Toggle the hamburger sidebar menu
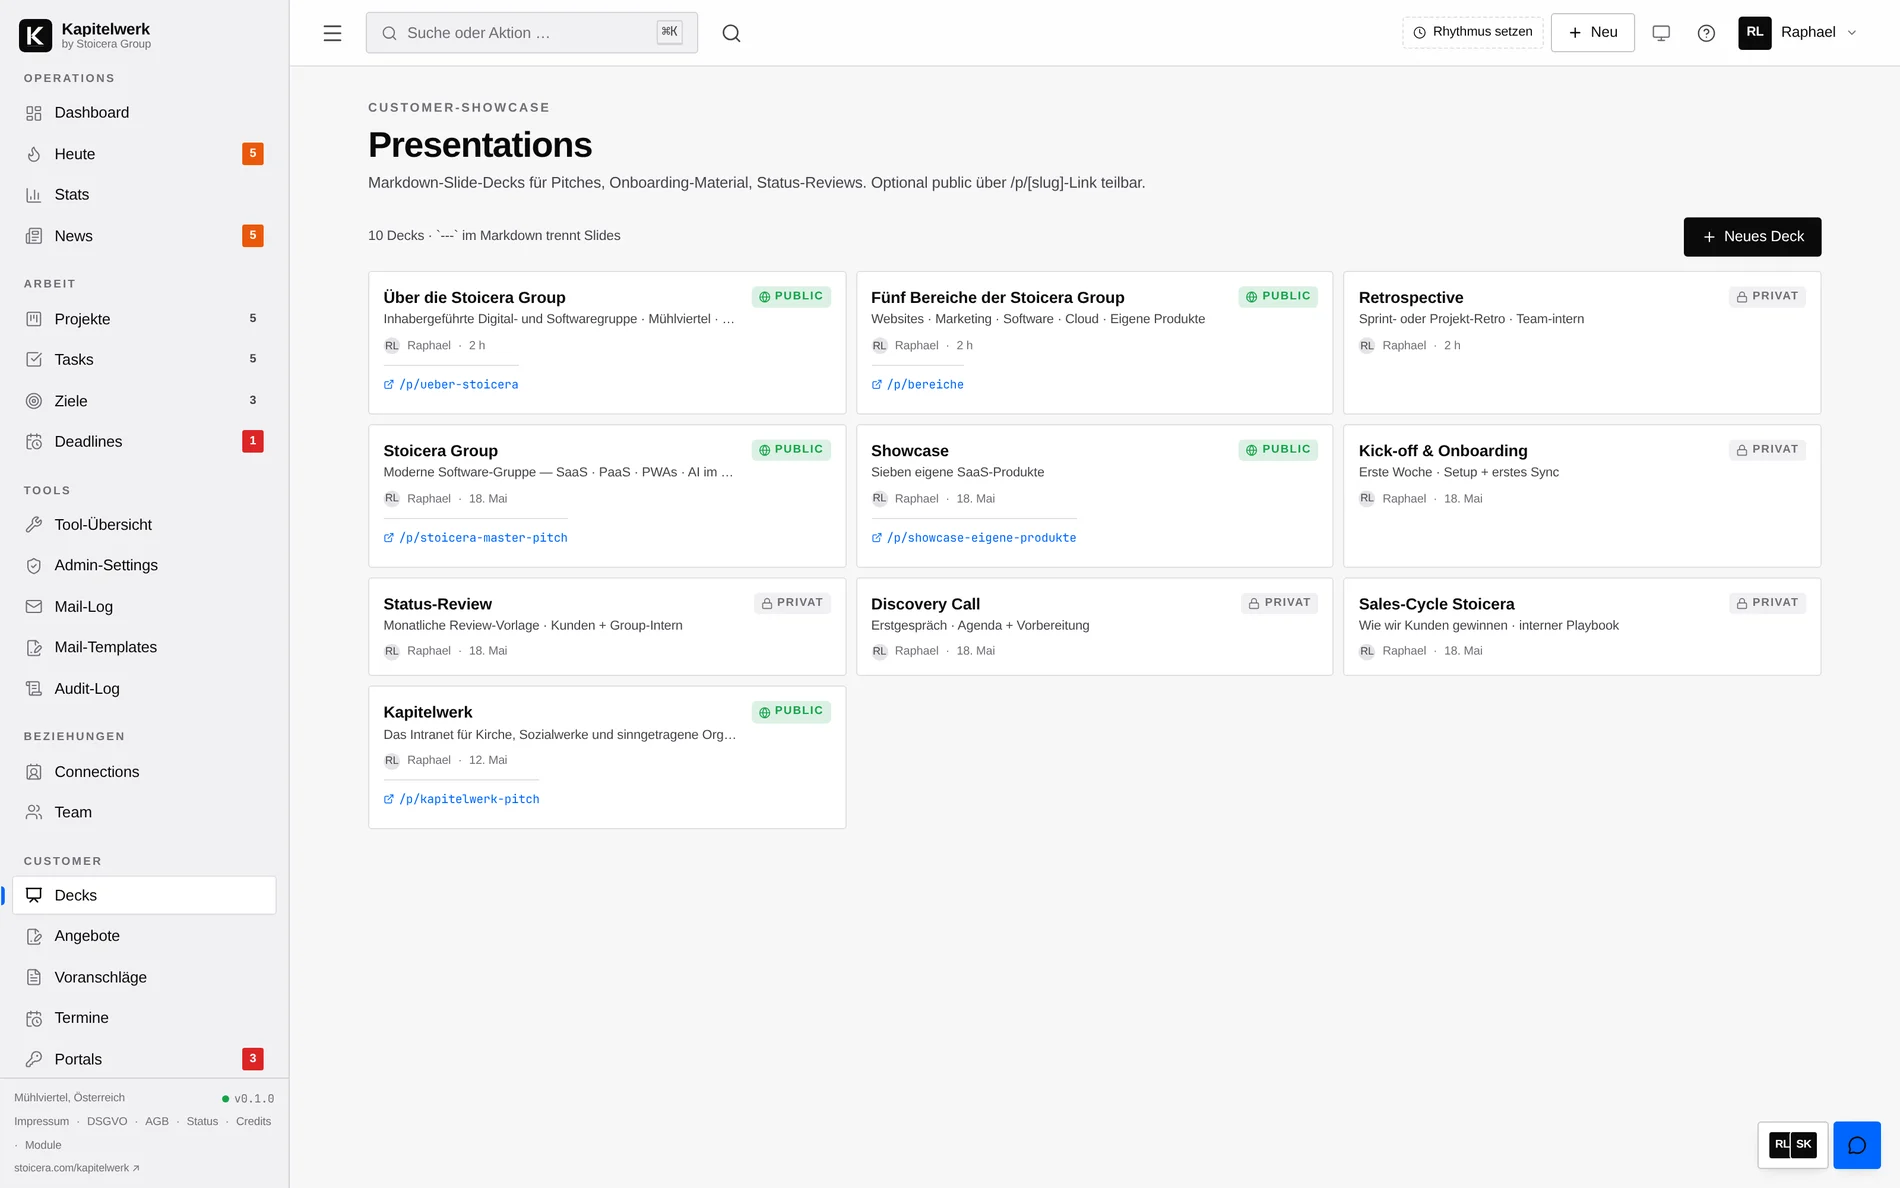 [332, 33]
